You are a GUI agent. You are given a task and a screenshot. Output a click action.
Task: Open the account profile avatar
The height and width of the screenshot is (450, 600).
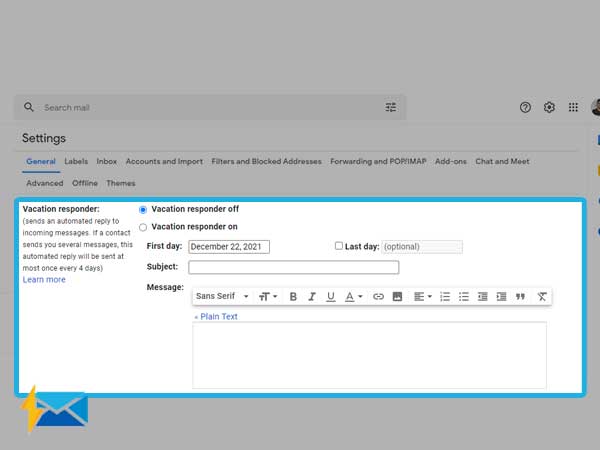tap(596, 107)
